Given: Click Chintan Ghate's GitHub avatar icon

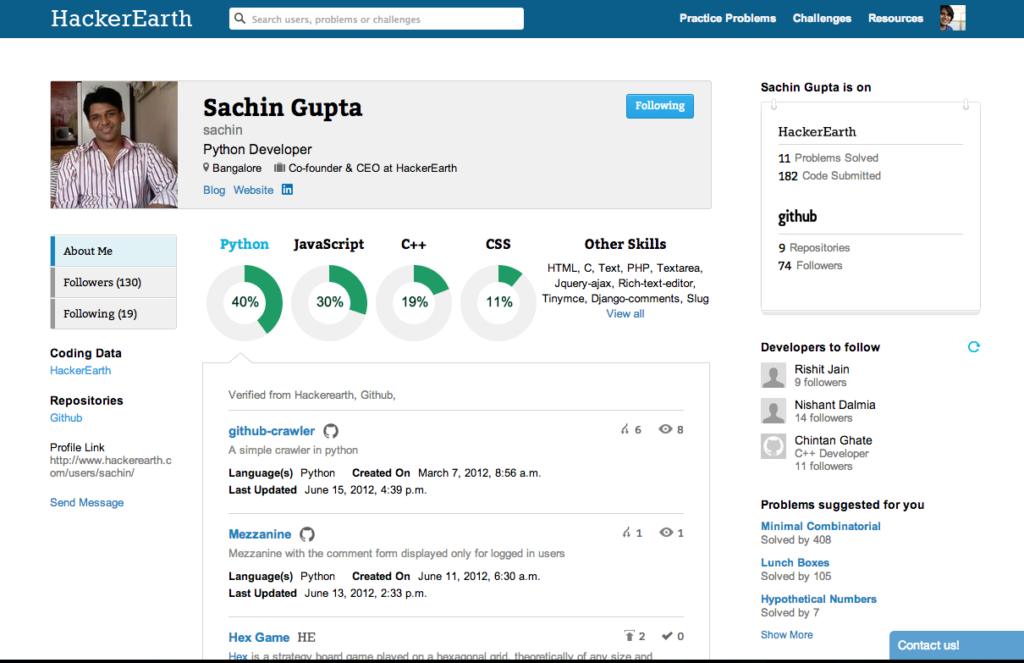Looking at the screenshot, I should click(x=773, y=446).
